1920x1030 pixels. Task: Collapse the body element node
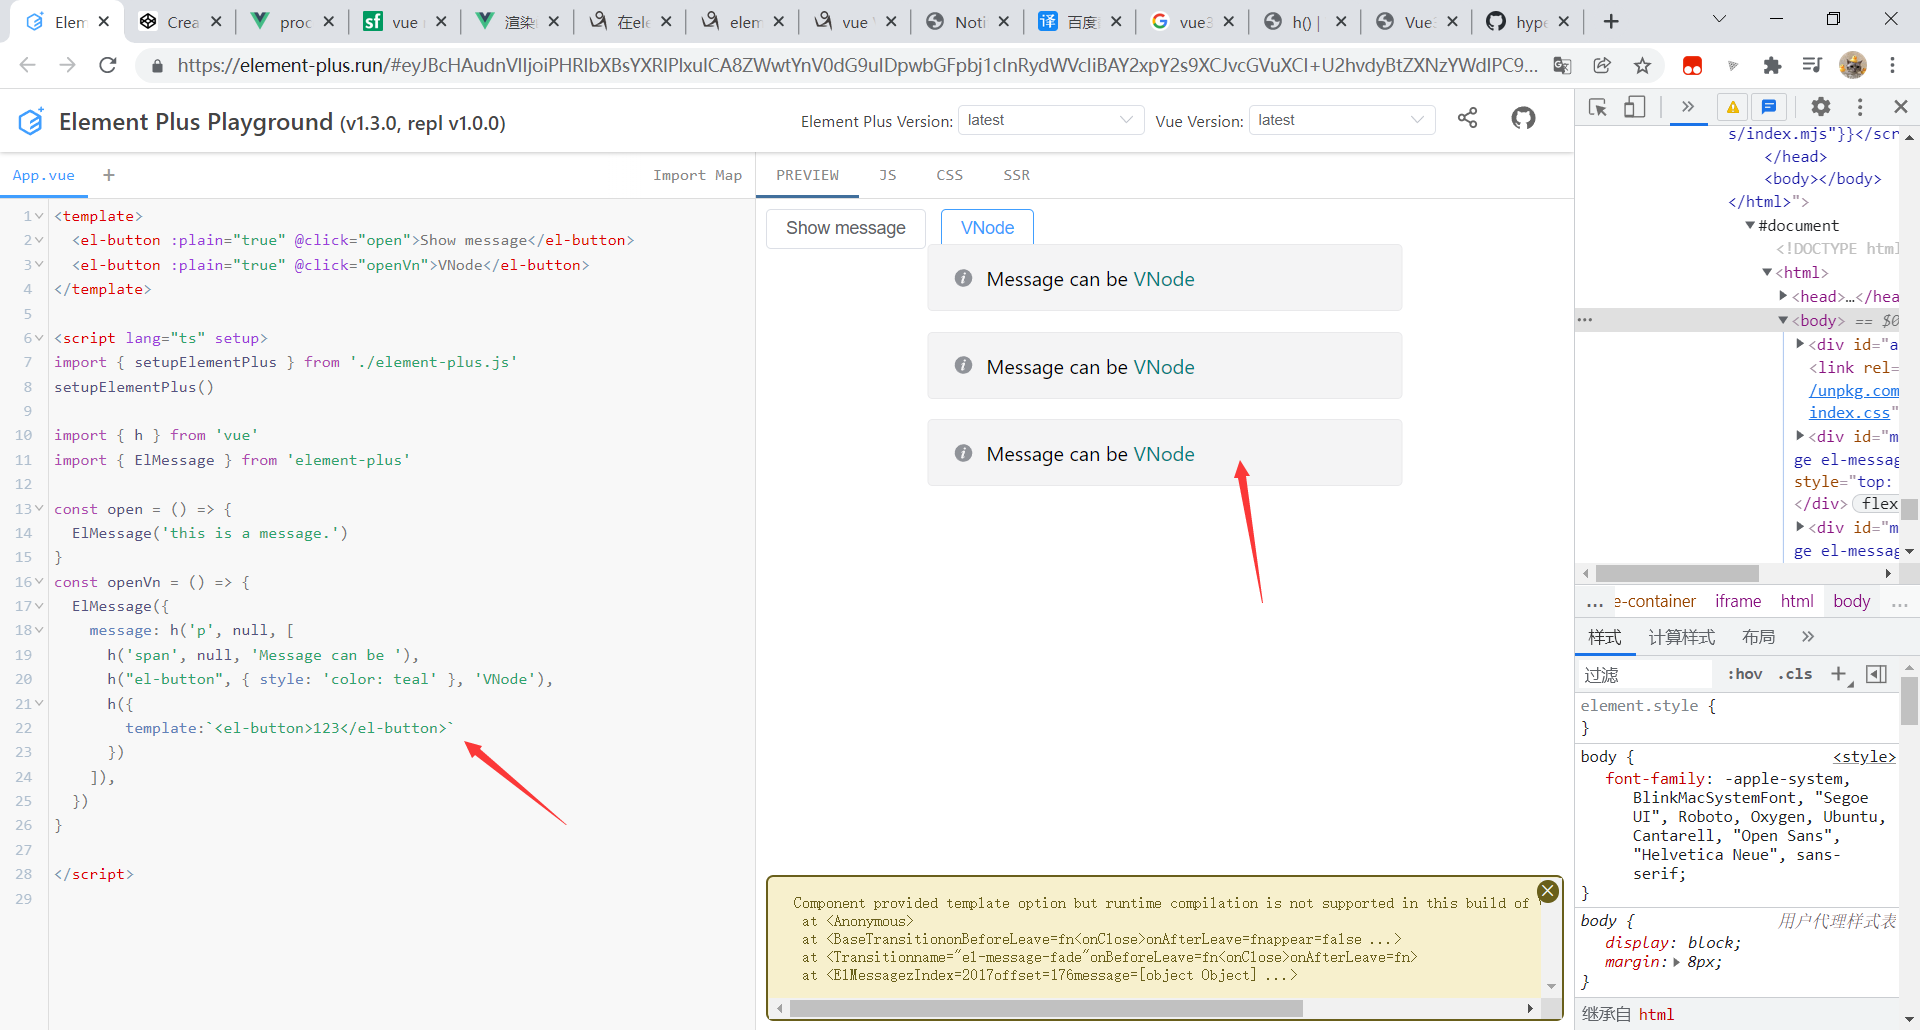1783,320
